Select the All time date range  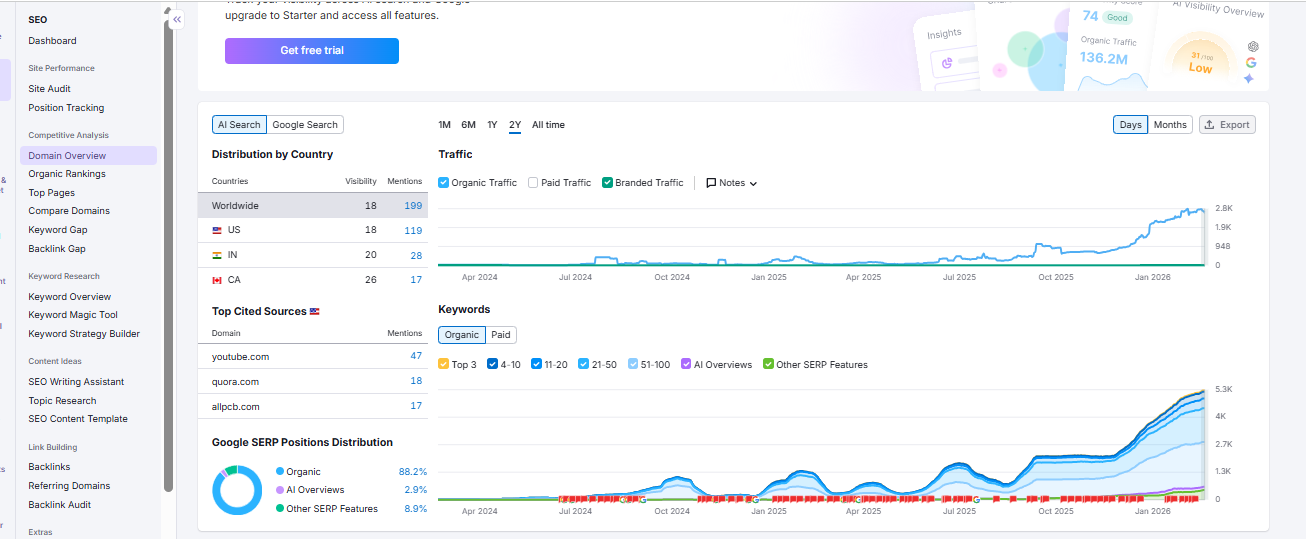548,125
